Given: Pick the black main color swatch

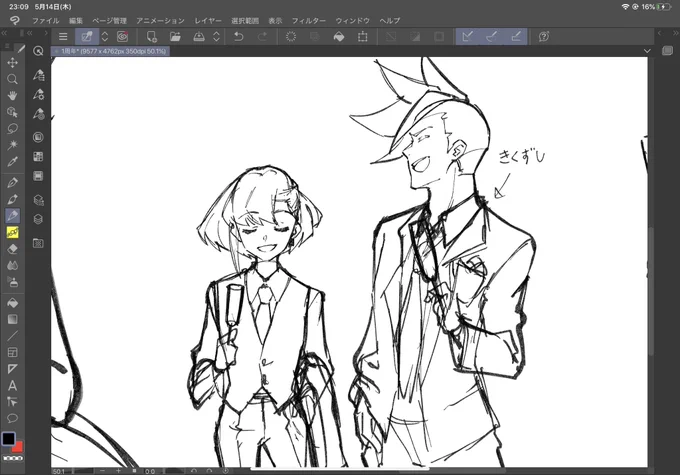Looking at the screenshot, I should point(8,439).
